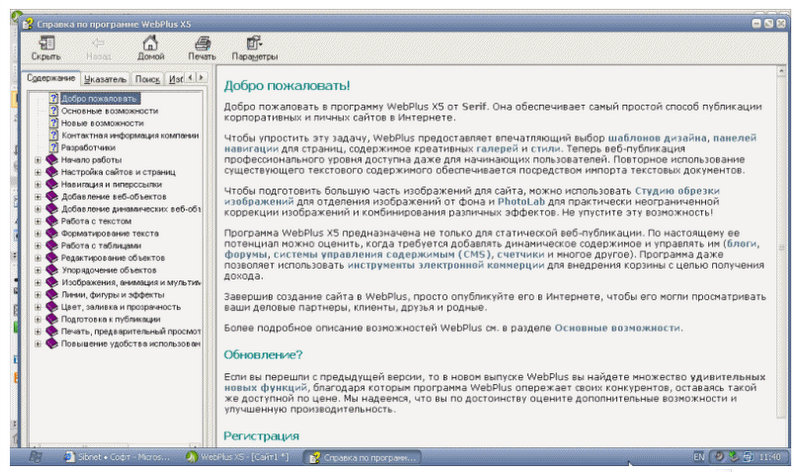Click the Windows Start button
The image size is (800, 472).
point(35,457)
